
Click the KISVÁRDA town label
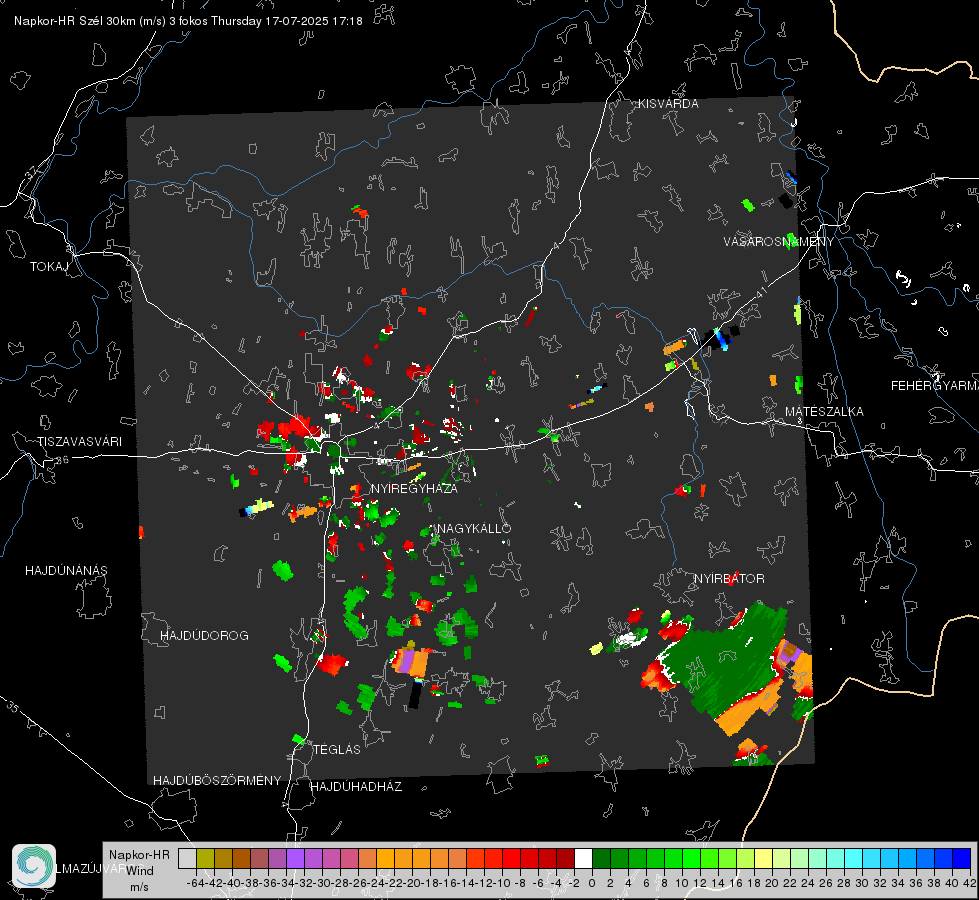(668, 104)
